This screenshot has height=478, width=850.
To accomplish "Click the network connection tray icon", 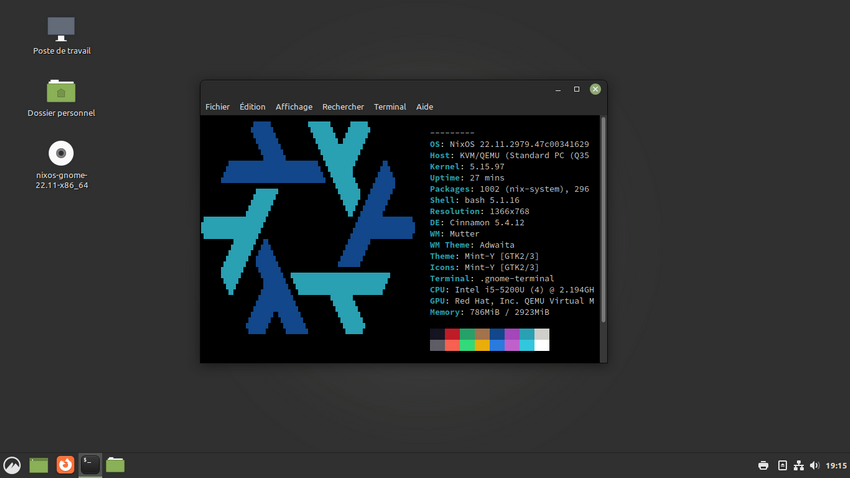I will pos(799,466).
